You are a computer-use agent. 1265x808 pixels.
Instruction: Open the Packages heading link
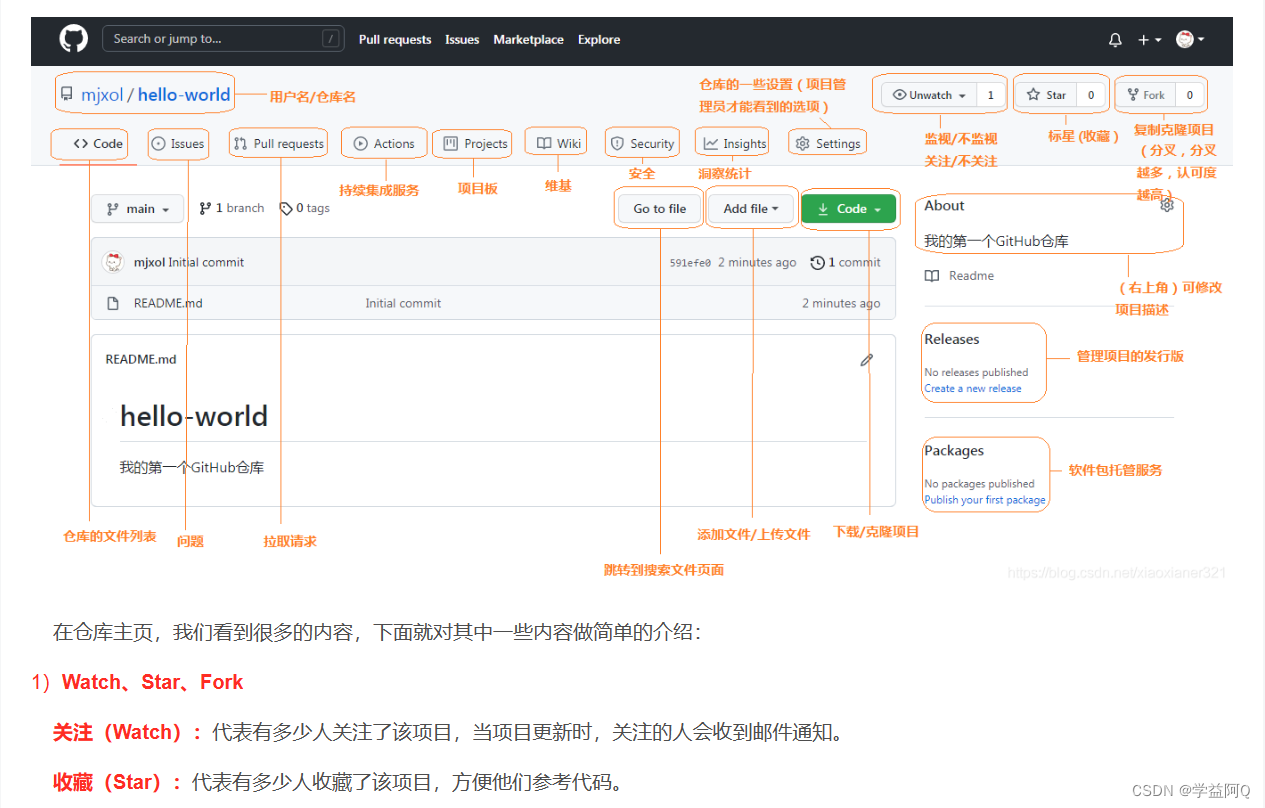(x=954, y=451)
